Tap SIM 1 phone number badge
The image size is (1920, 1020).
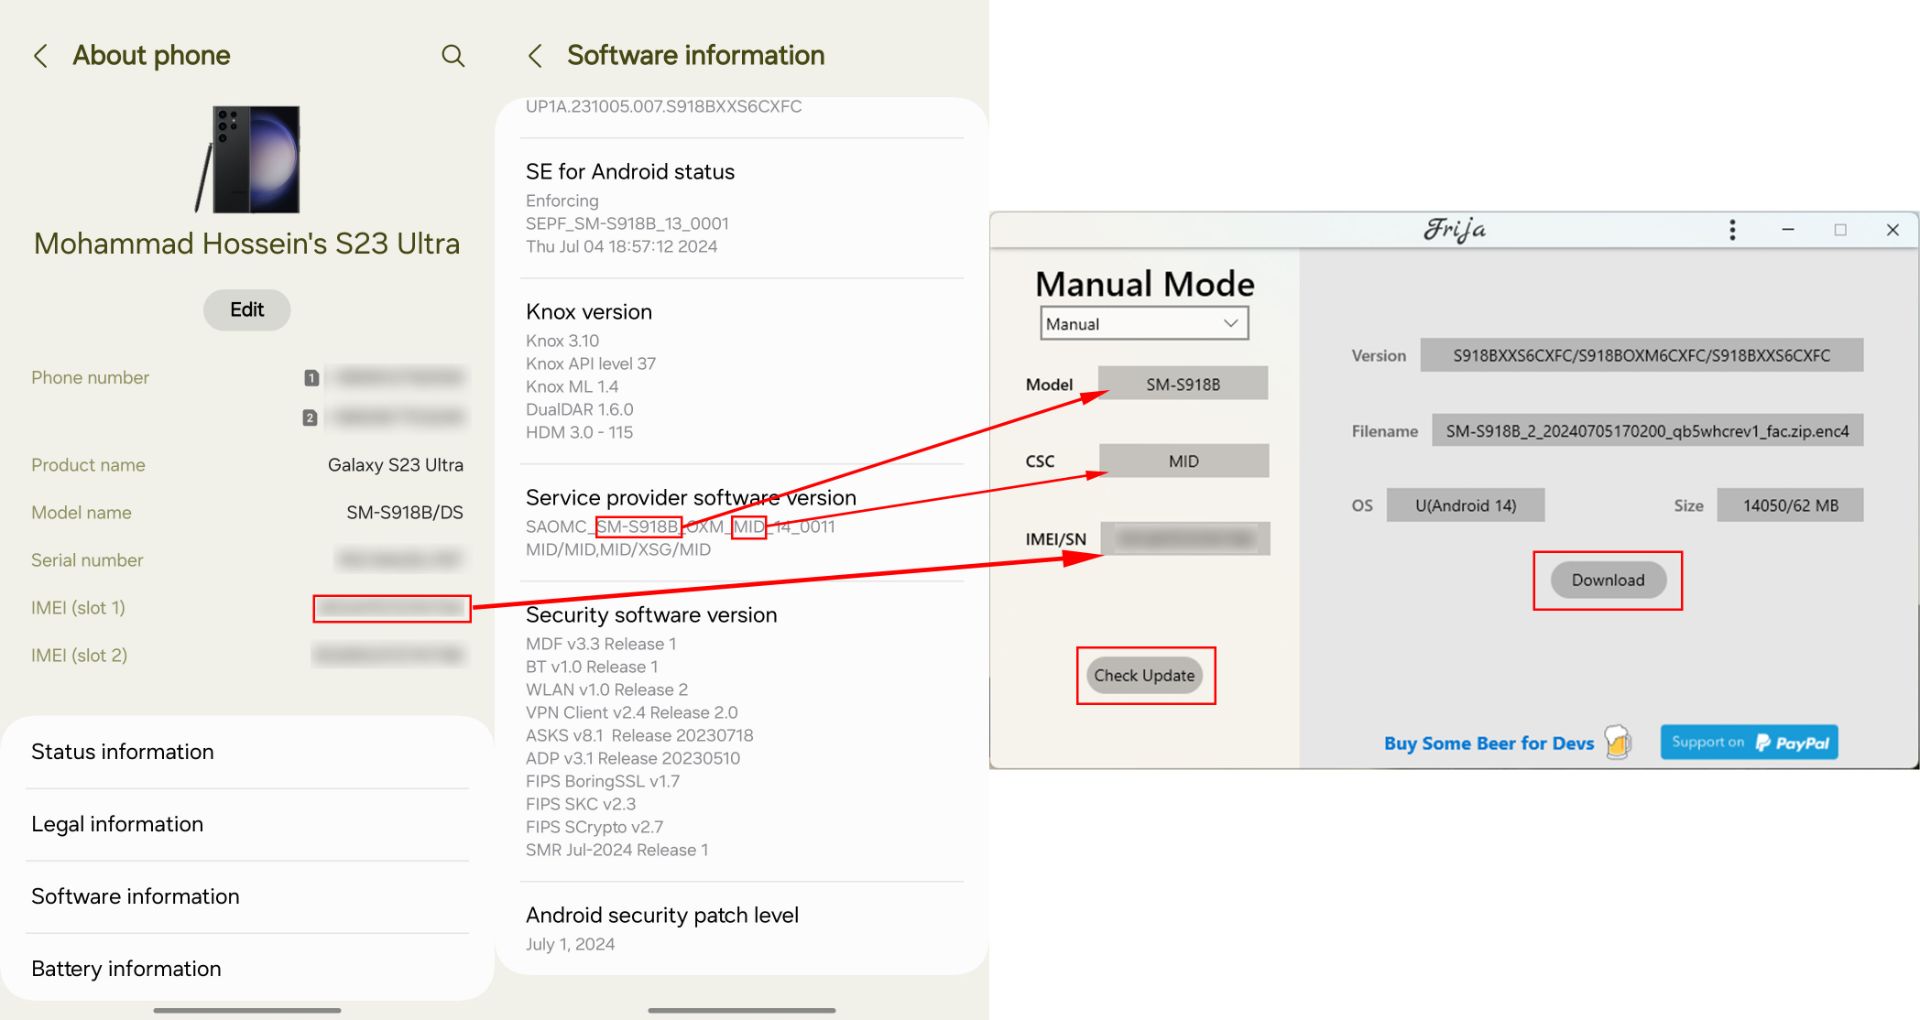311,378
